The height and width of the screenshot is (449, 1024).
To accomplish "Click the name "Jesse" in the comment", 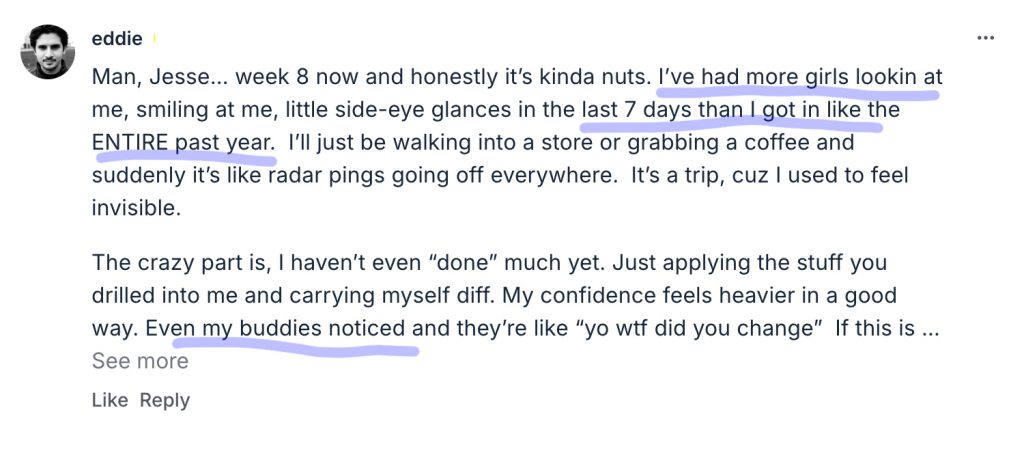I will (x=174, y=77).
